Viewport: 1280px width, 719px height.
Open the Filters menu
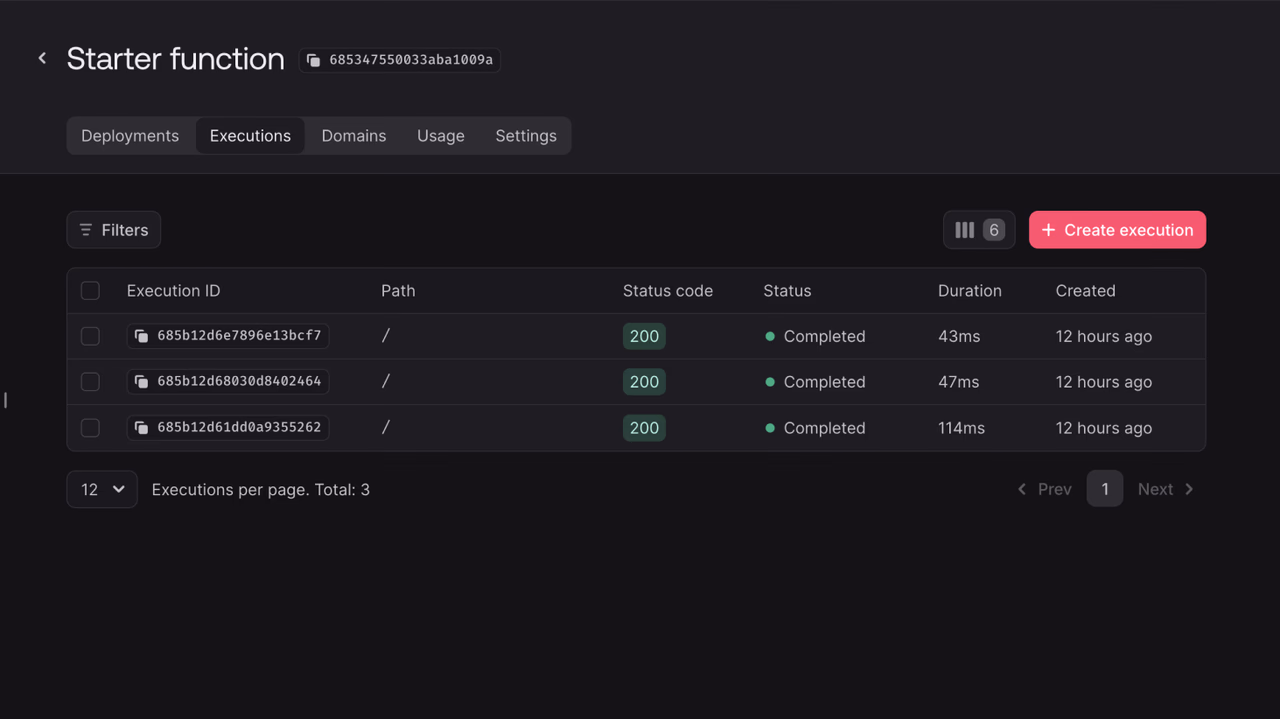114,230
